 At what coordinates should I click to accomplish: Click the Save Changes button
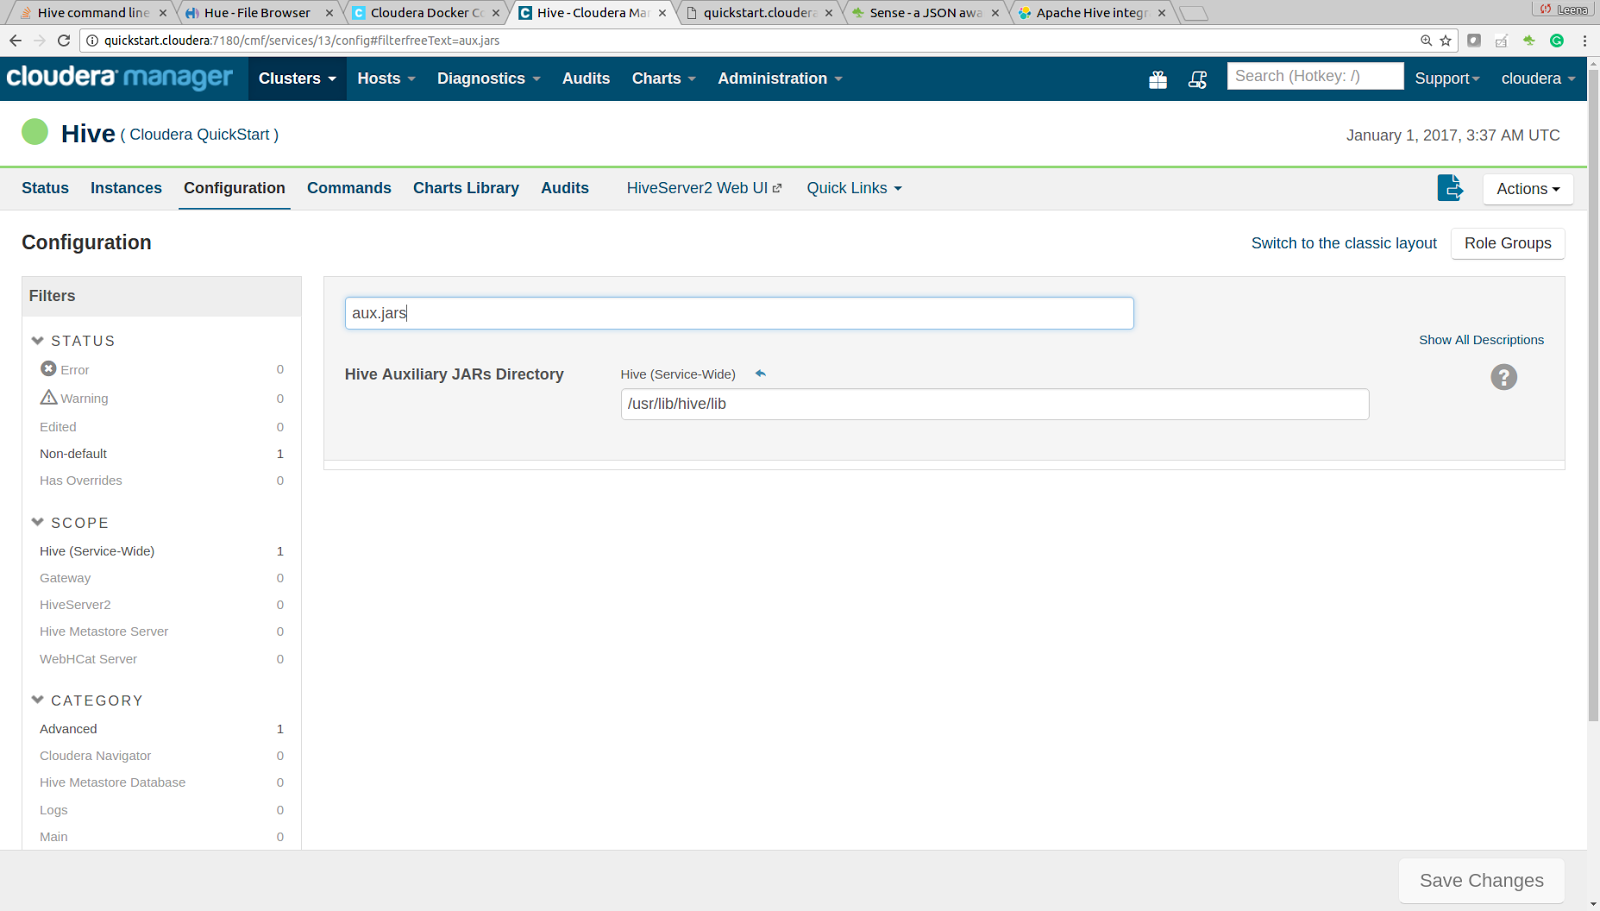pyautogui.click(x=1481, y=880)
